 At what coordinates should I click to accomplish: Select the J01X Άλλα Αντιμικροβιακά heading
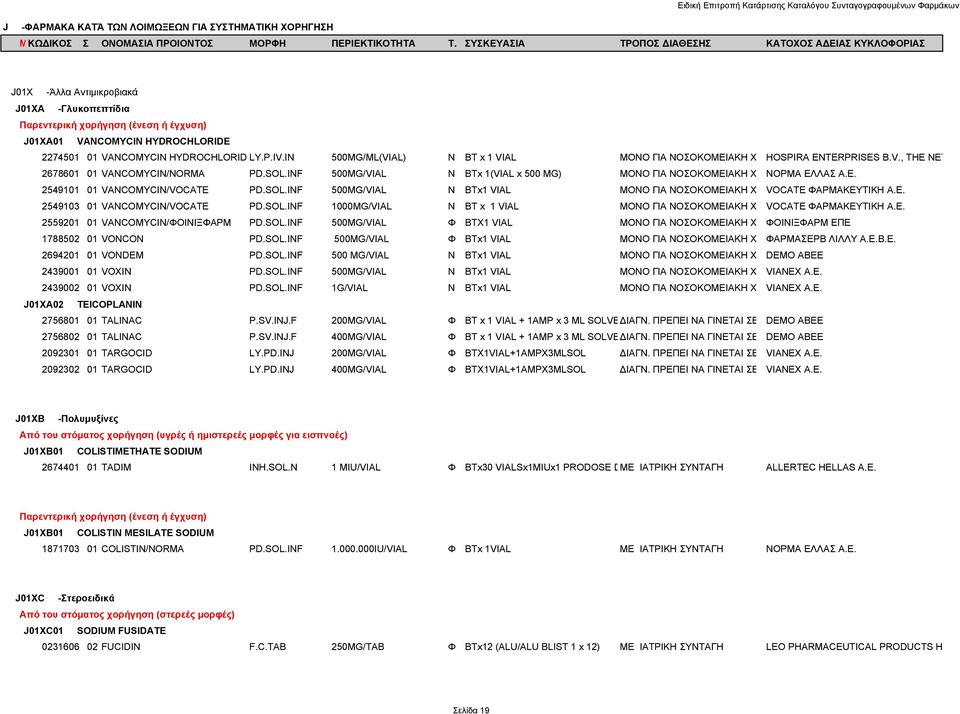coord(74,92)
